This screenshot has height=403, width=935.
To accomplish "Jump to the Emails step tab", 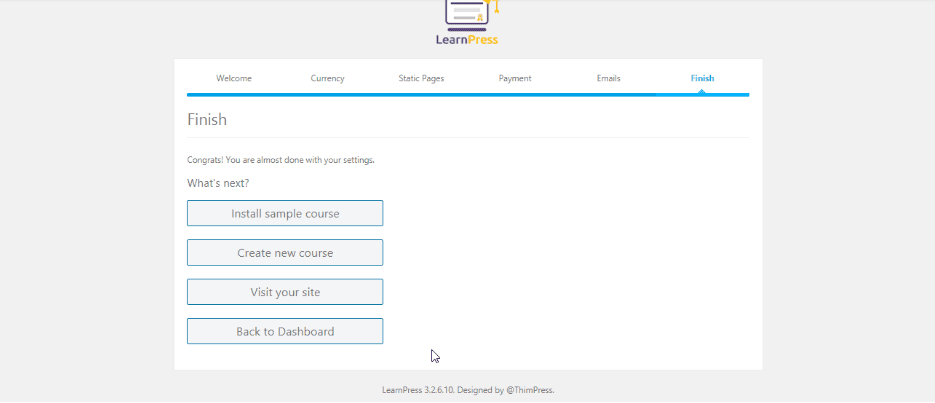I will [608, 78].
